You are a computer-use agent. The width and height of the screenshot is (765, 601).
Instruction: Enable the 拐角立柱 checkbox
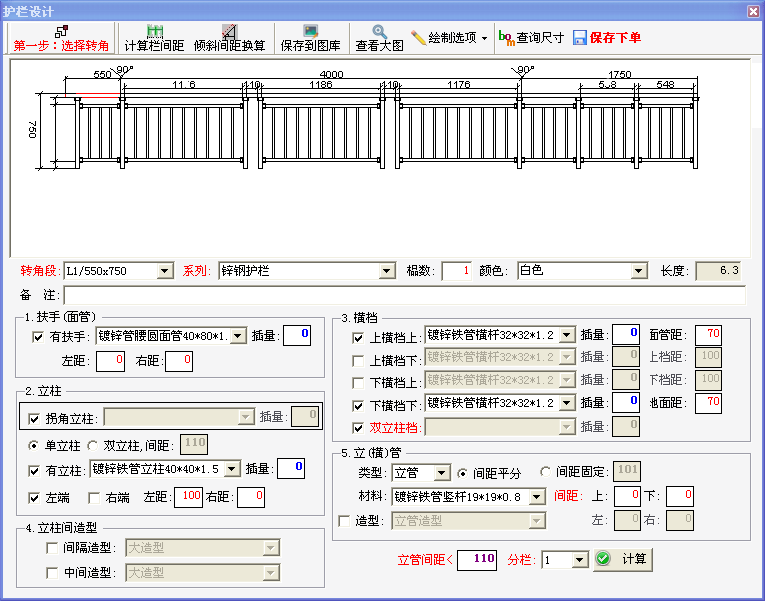(x=34, y=417)
